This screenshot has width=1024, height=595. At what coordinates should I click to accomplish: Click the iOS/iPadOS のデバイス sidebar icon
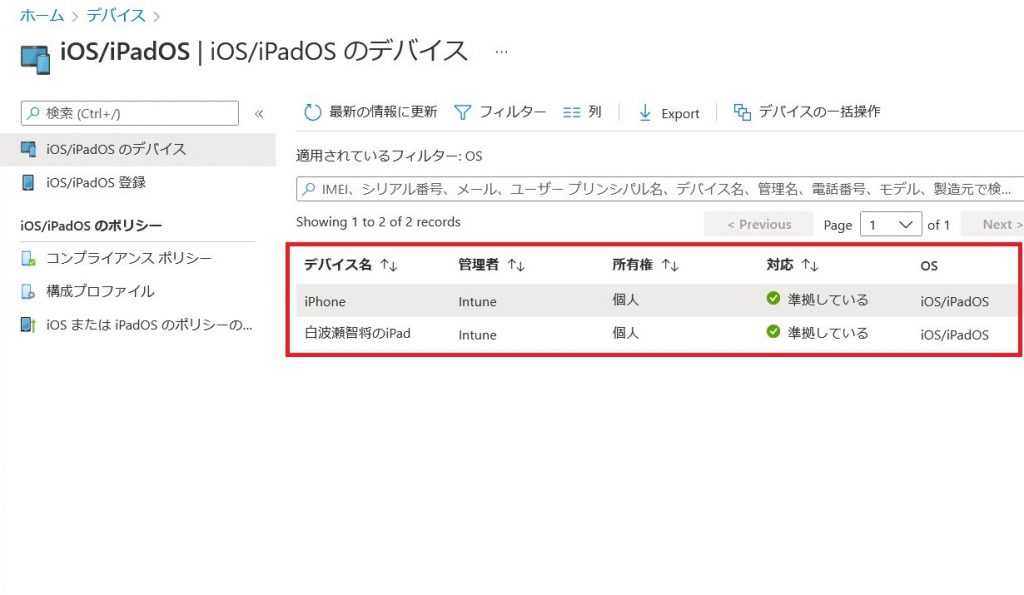pyautogui.click(x=28, y=149)
